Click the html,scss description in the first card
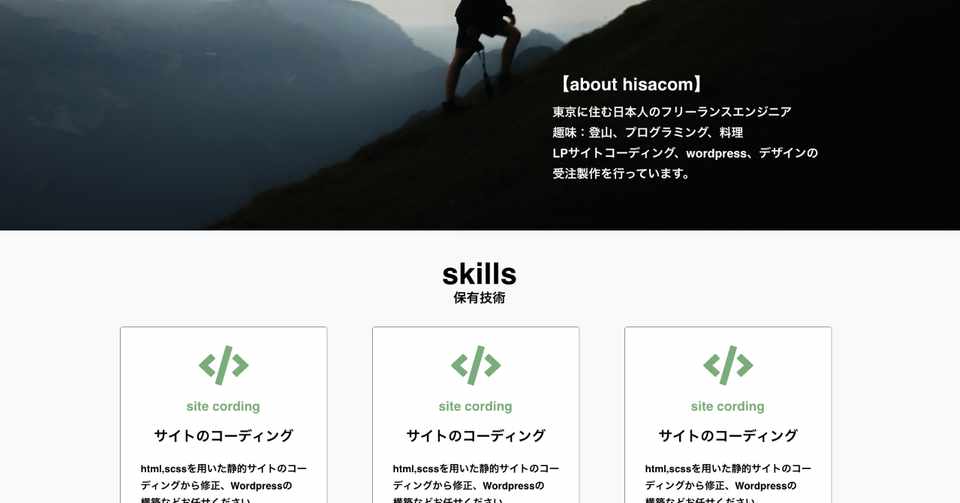 [x=223, y=483]
